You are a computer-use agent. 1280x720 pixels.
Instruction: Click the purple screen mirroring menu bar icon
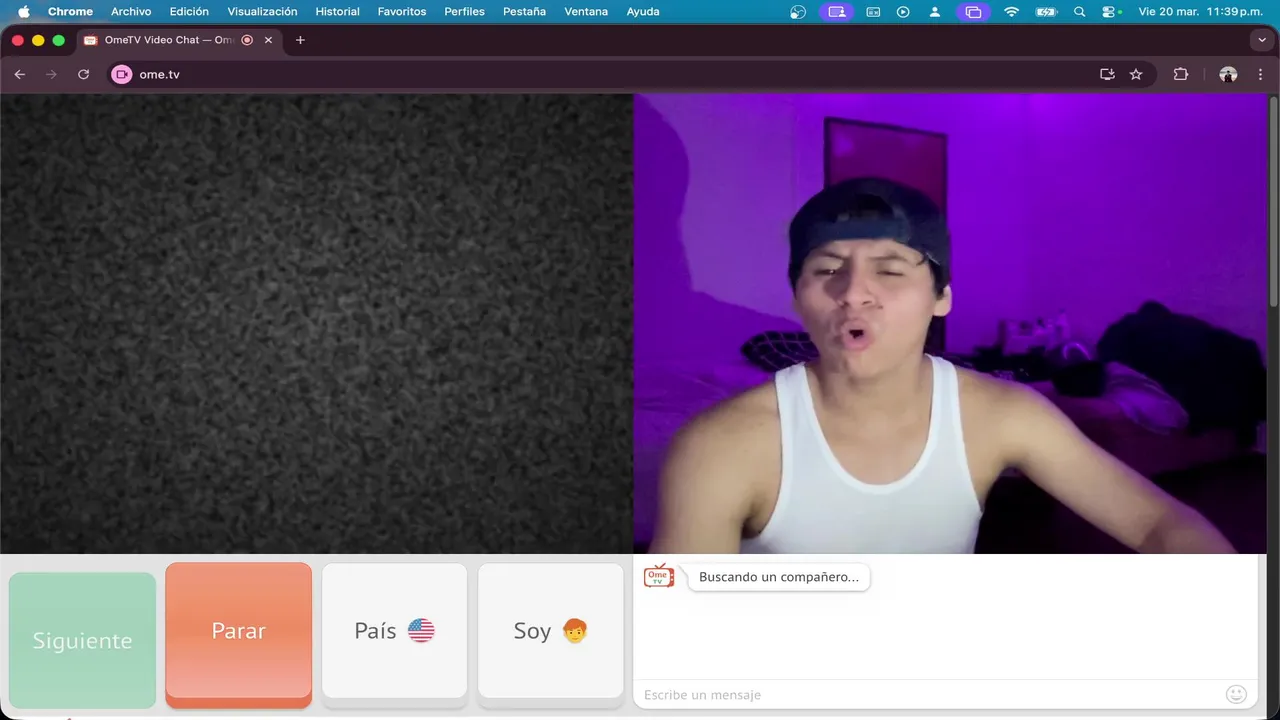973,12
